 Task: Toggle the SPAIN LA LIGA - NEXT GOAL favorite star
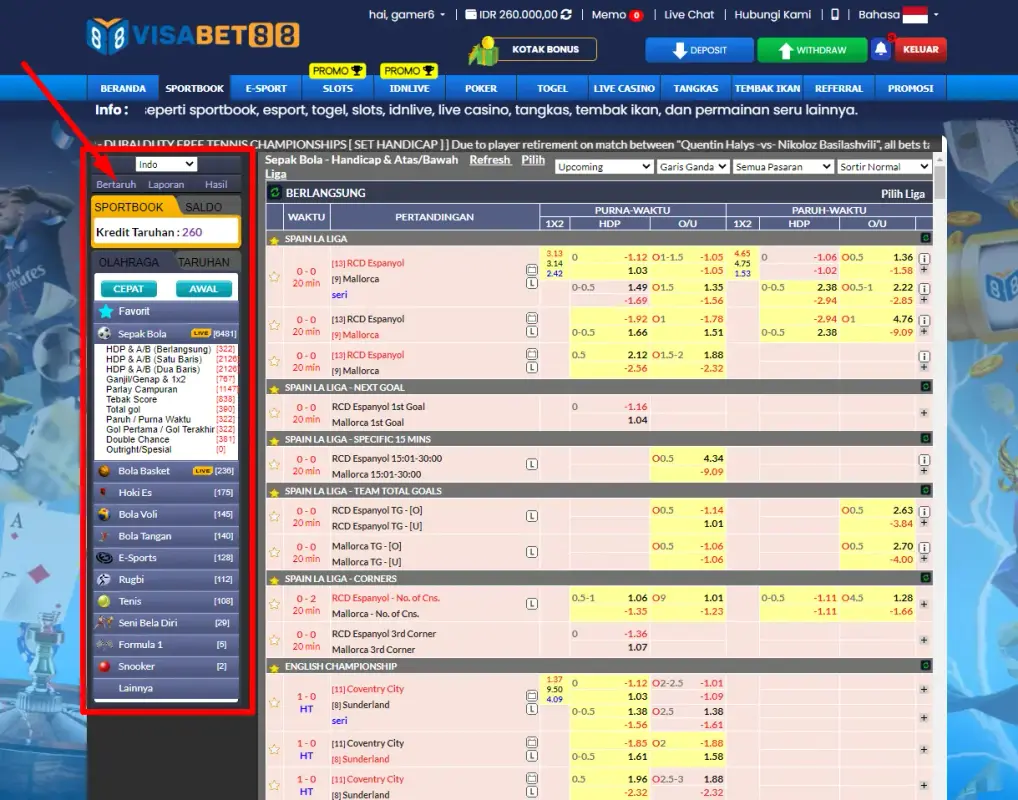(274, 388)
